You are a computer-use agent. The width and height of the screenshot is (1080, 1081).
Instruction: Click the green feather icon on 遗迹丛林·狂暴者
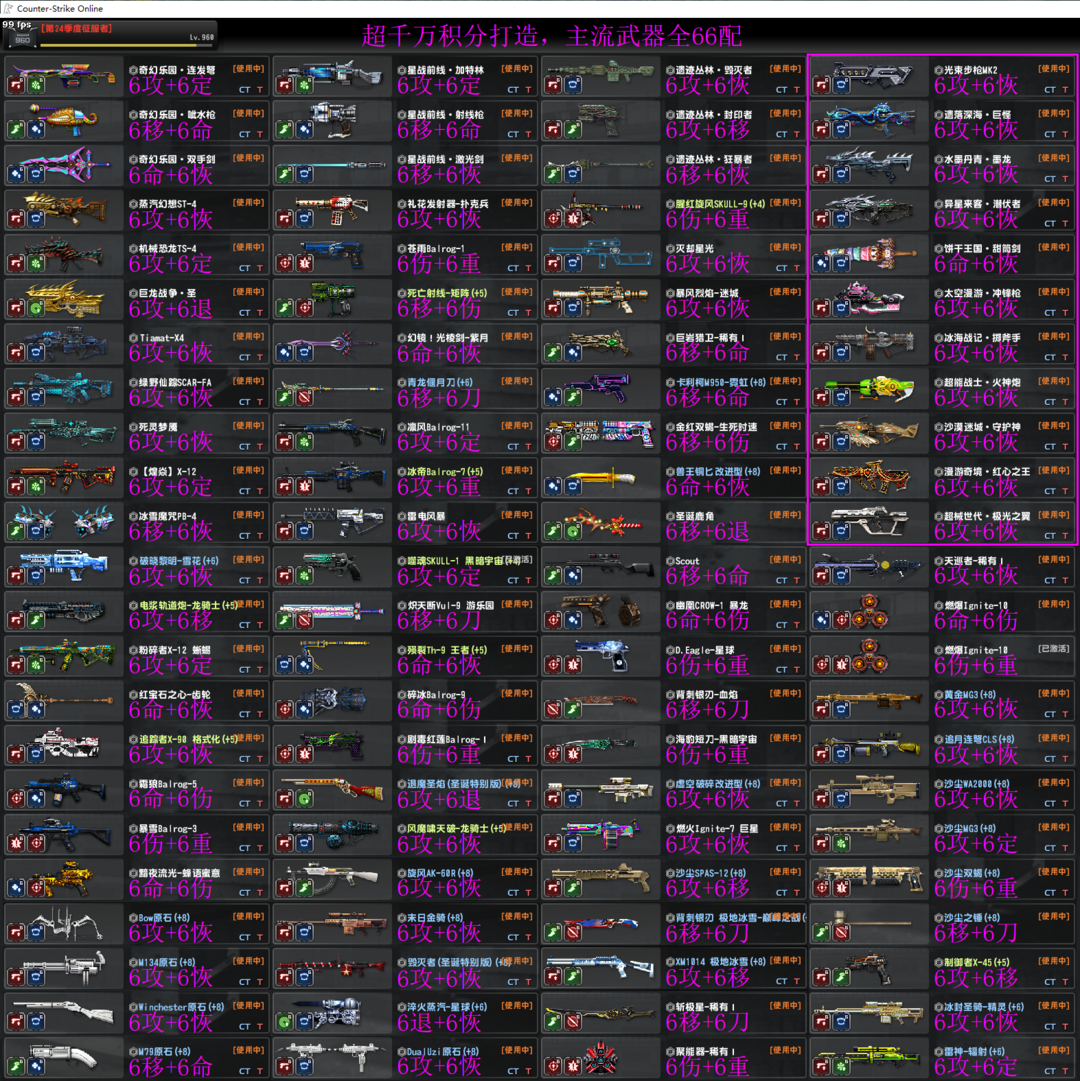(x=553, y=174)
